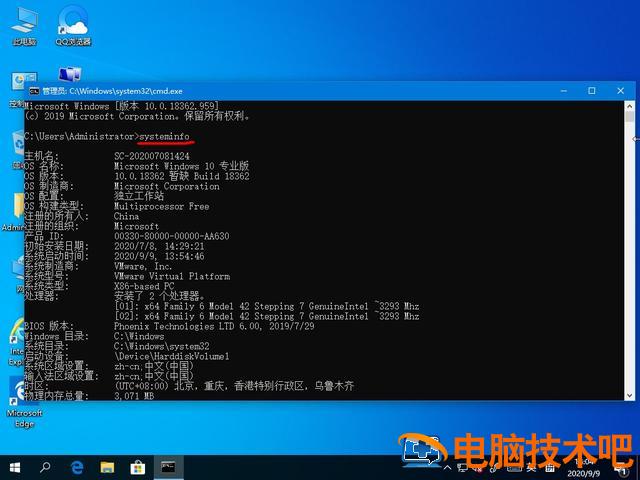Click OS version '10.0.18362 暂缺 Build 18362'
Image resolution: width=640 pixels, height=480 pixels.
click(182, 176)
